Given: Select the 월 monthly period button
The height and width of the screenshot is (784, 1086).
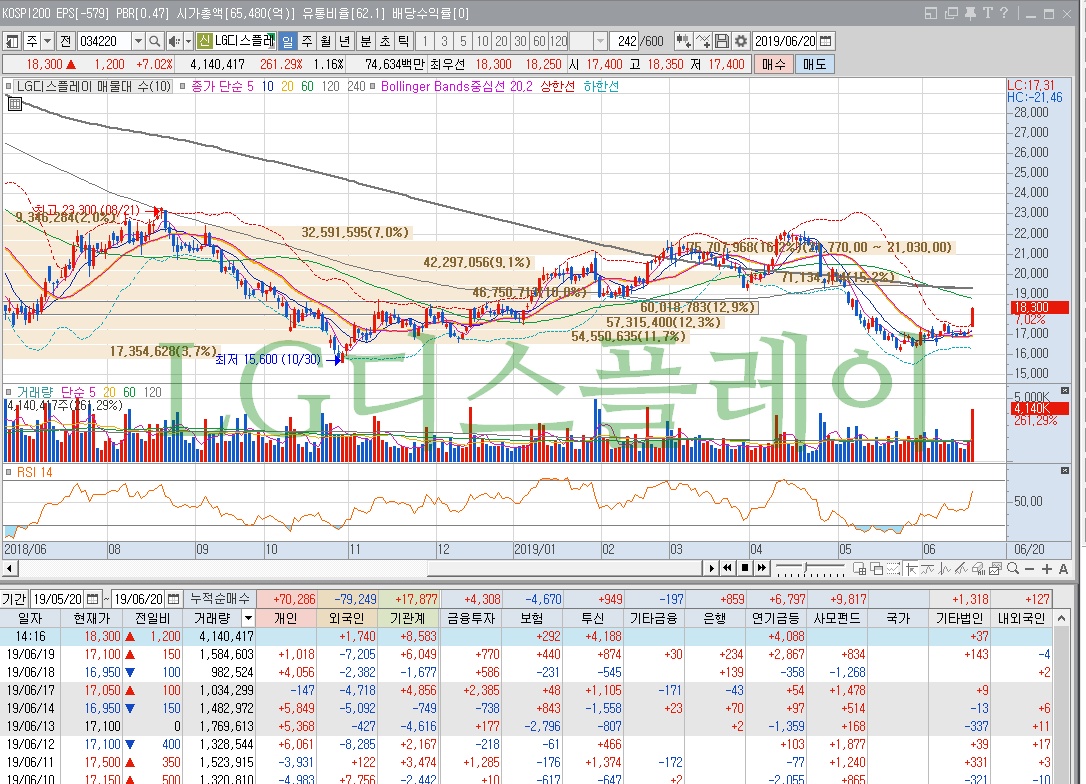Looking at the screenshot, I should [x=326, y=42].
